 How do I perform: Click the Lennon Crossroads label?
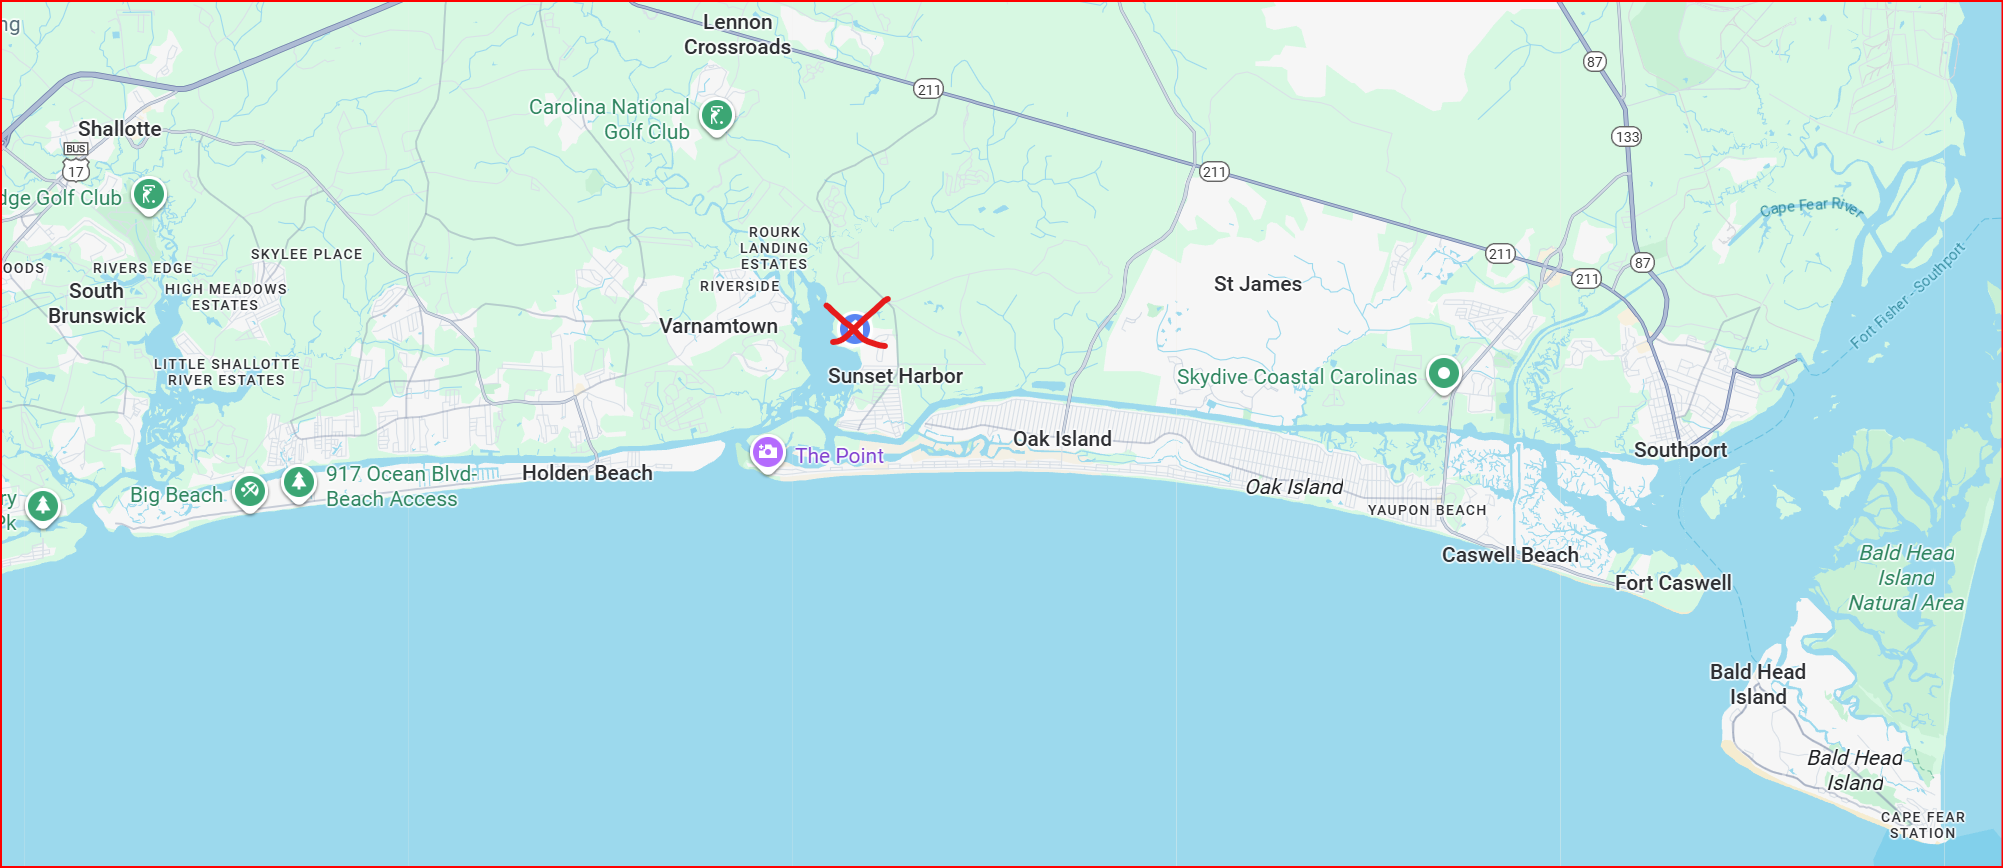point(737,34)
